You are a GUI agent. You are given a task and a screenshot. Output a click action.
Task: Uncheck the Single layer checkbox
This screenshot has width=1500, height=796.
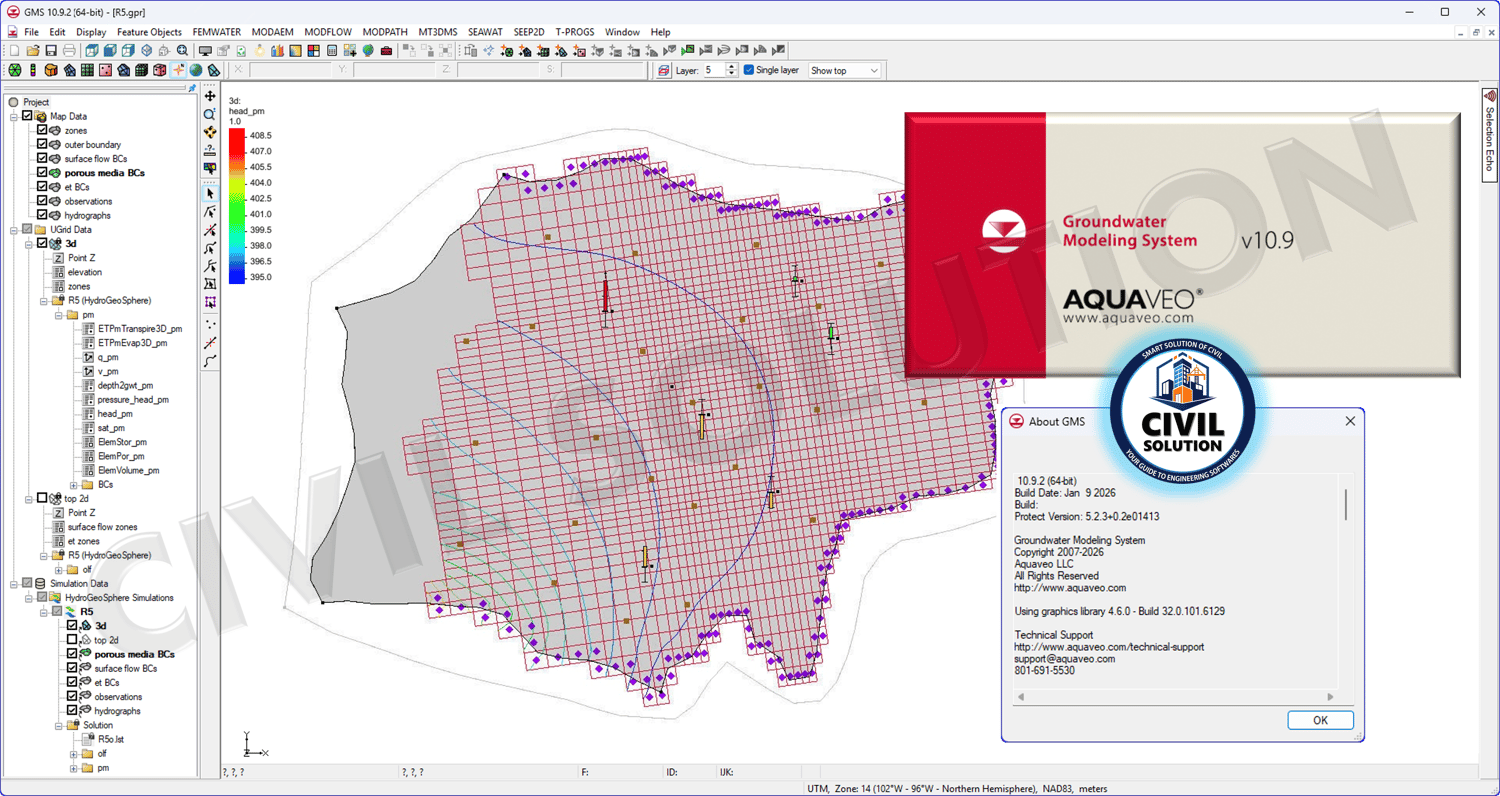(749, 71)
